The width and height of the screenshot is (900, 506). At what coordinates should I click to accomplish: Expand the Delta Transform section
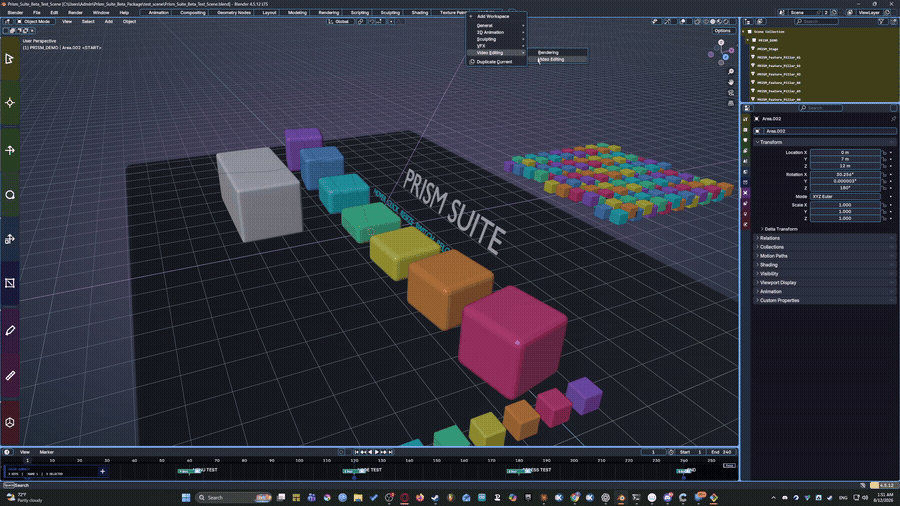(781, 229)
